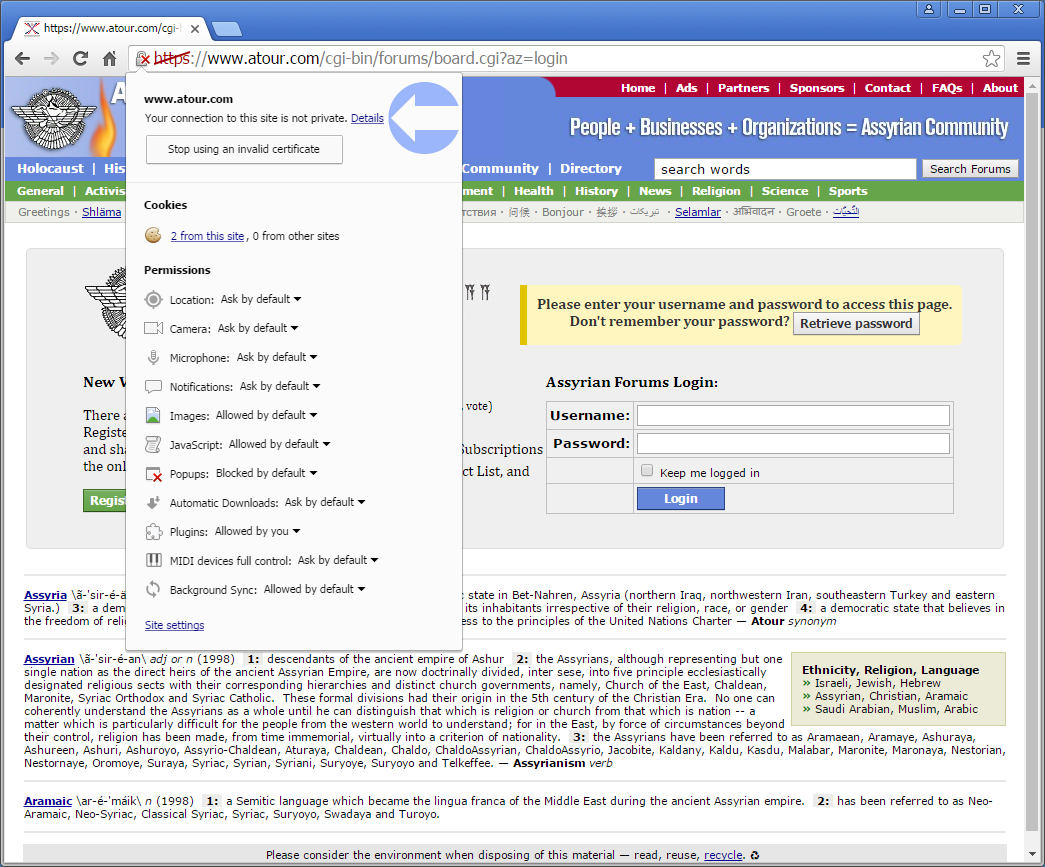Click the Selamlar greeting link

point(698,212)
